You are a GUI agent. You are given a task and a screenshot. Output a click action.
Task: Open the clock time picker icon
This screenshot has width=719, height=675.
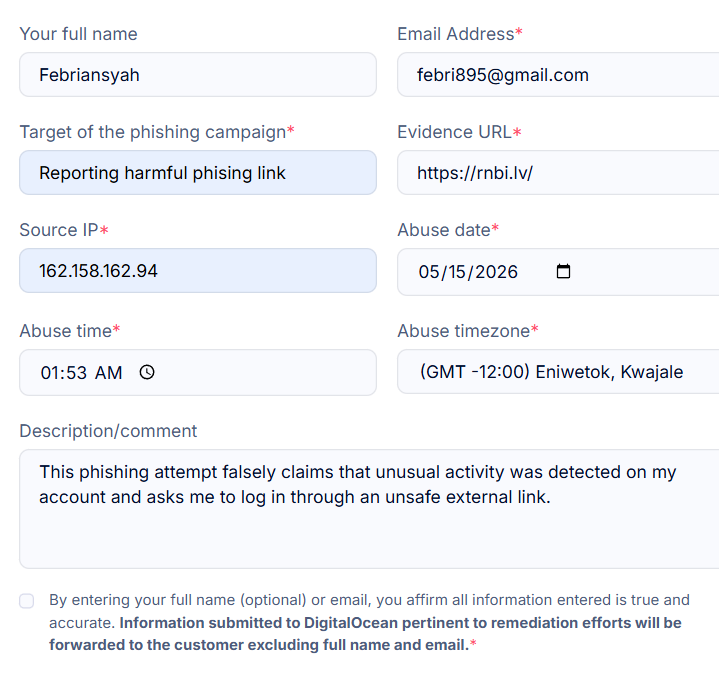point(147,372)
